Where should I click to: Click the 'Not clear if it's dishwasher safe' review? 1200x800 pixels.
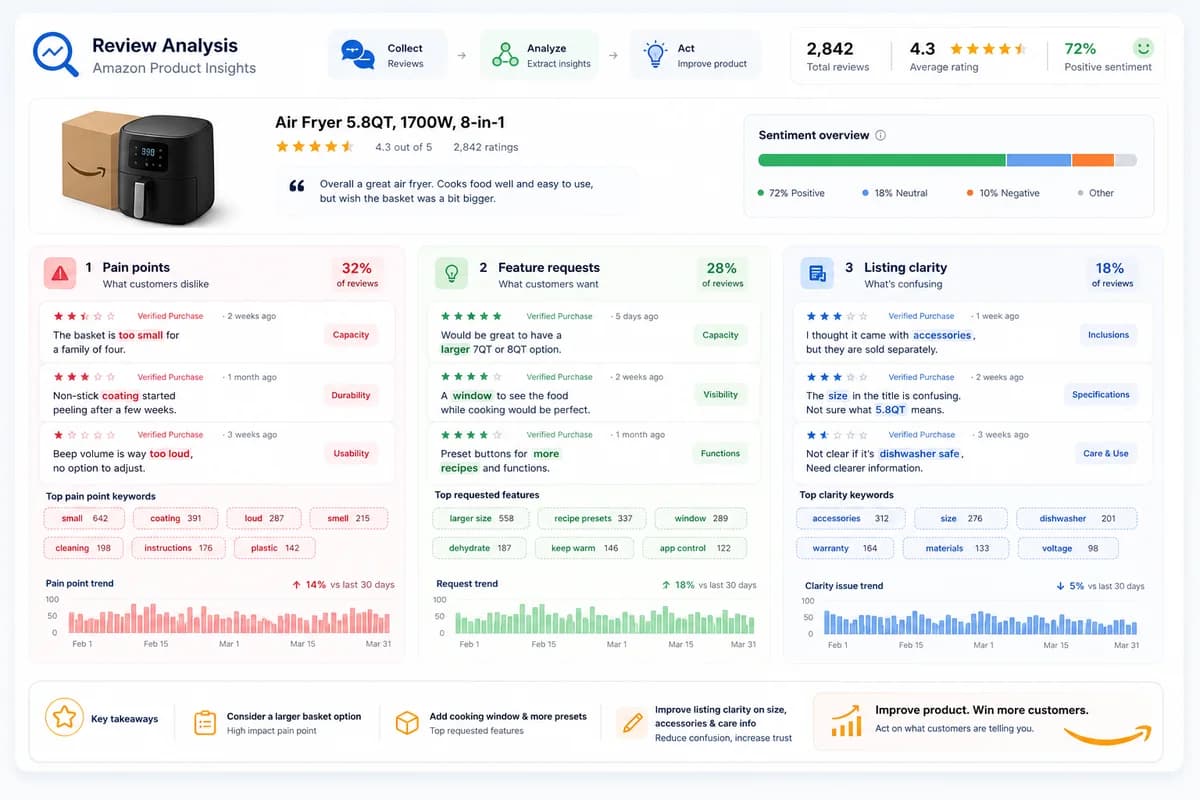pyautogui.click(x=975, y=452)
